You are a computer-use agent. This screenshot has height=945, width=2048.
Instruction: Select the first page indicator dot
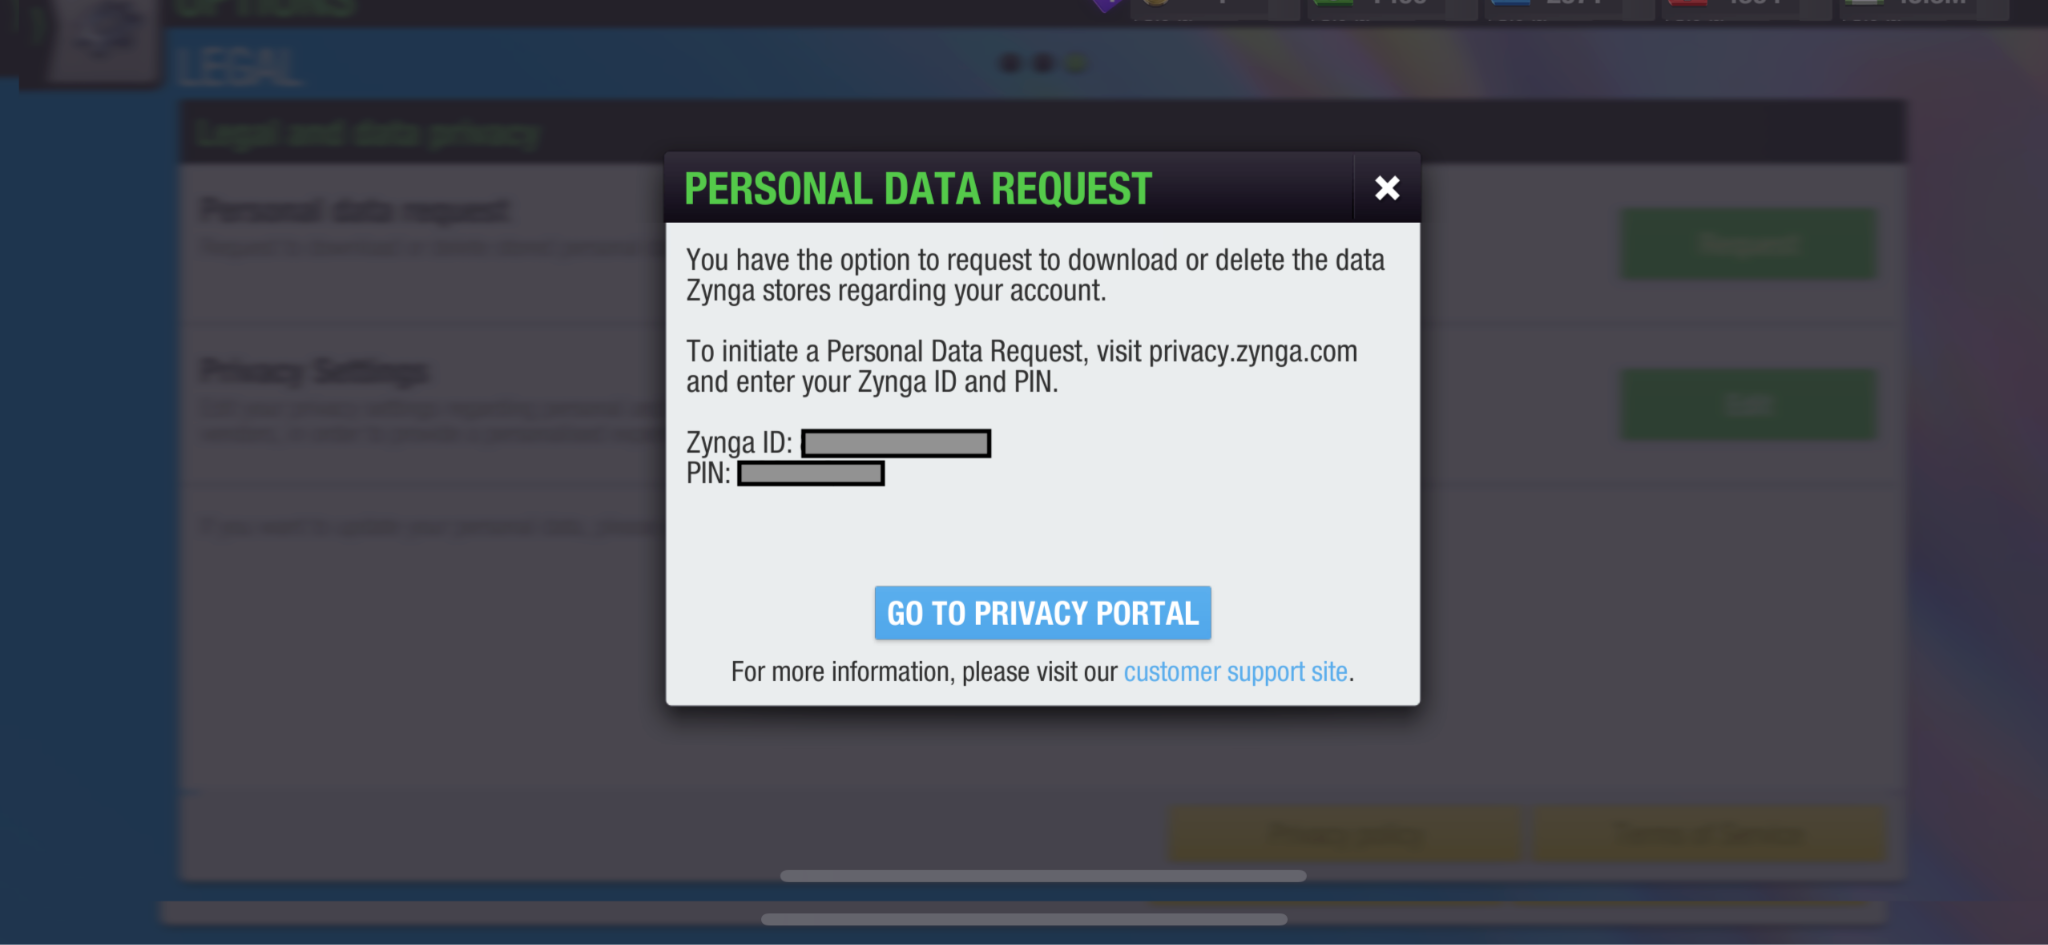(x=1010, y=63)
